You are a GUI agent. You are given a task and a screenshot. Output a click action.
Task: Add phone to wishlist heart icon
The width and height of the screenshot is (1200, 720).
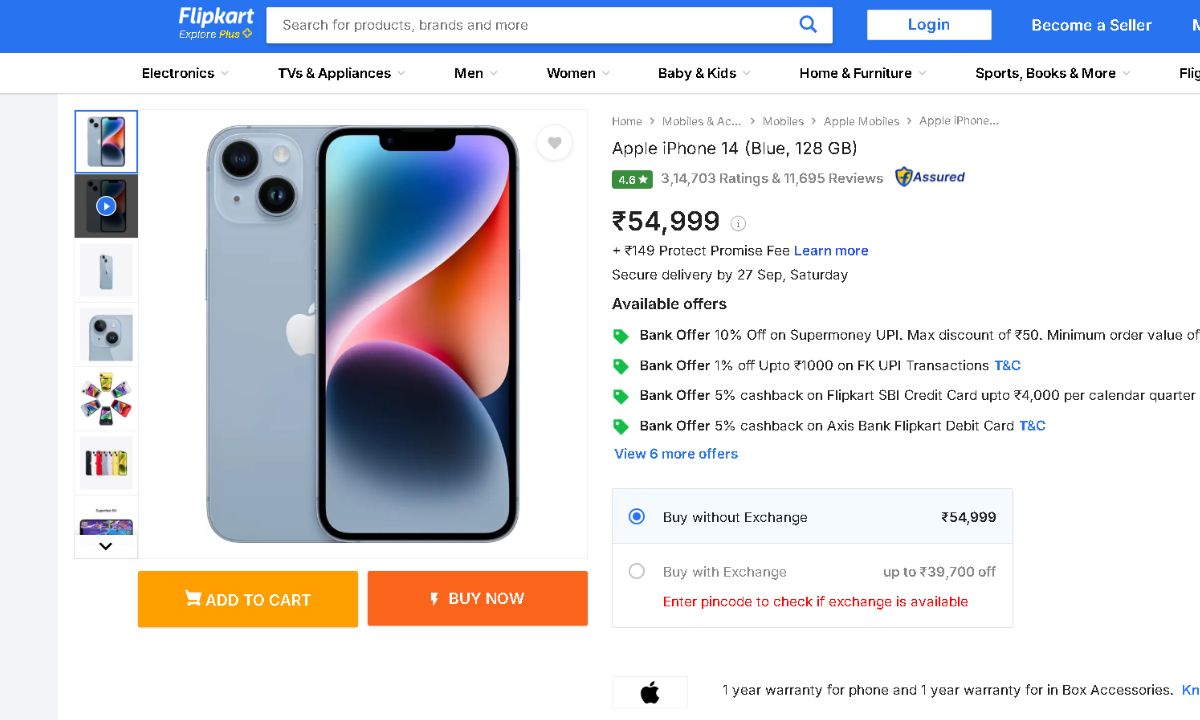[554, 143]
